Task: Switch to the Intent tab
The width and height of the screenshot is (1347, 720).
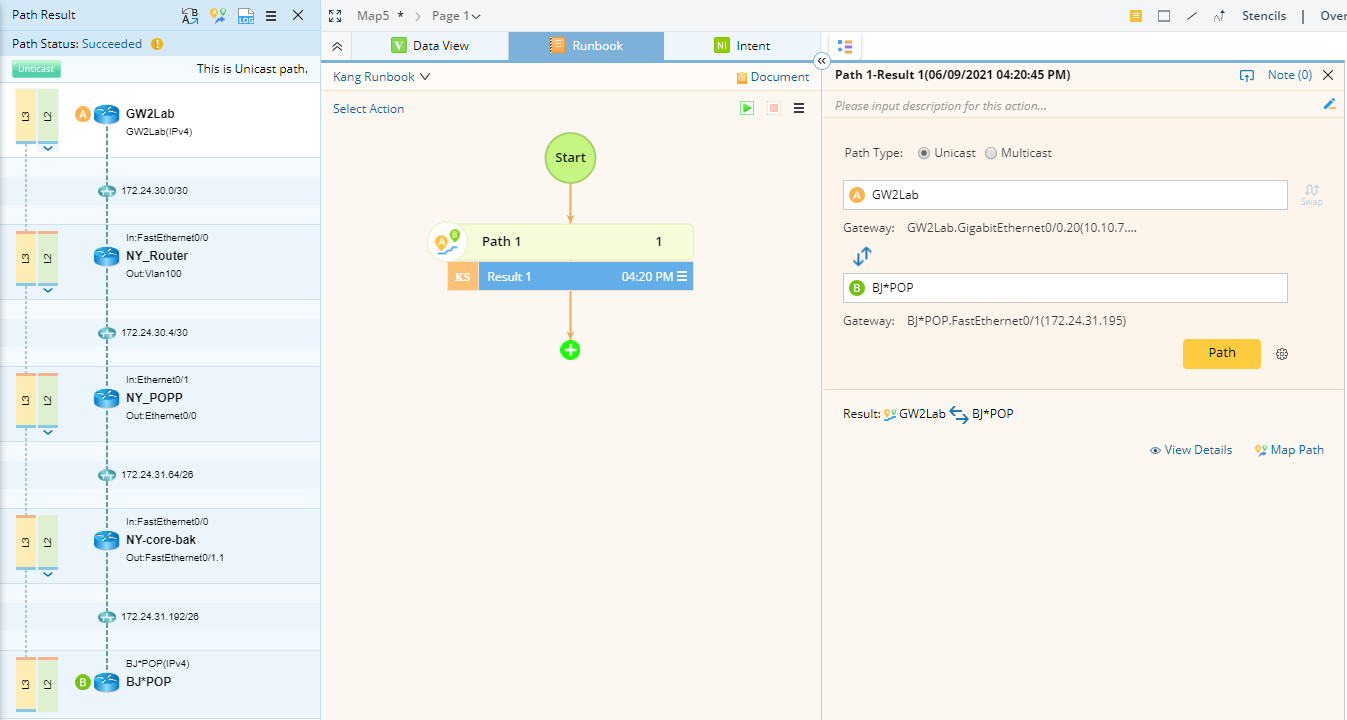Action: click(x=742, y=46)
